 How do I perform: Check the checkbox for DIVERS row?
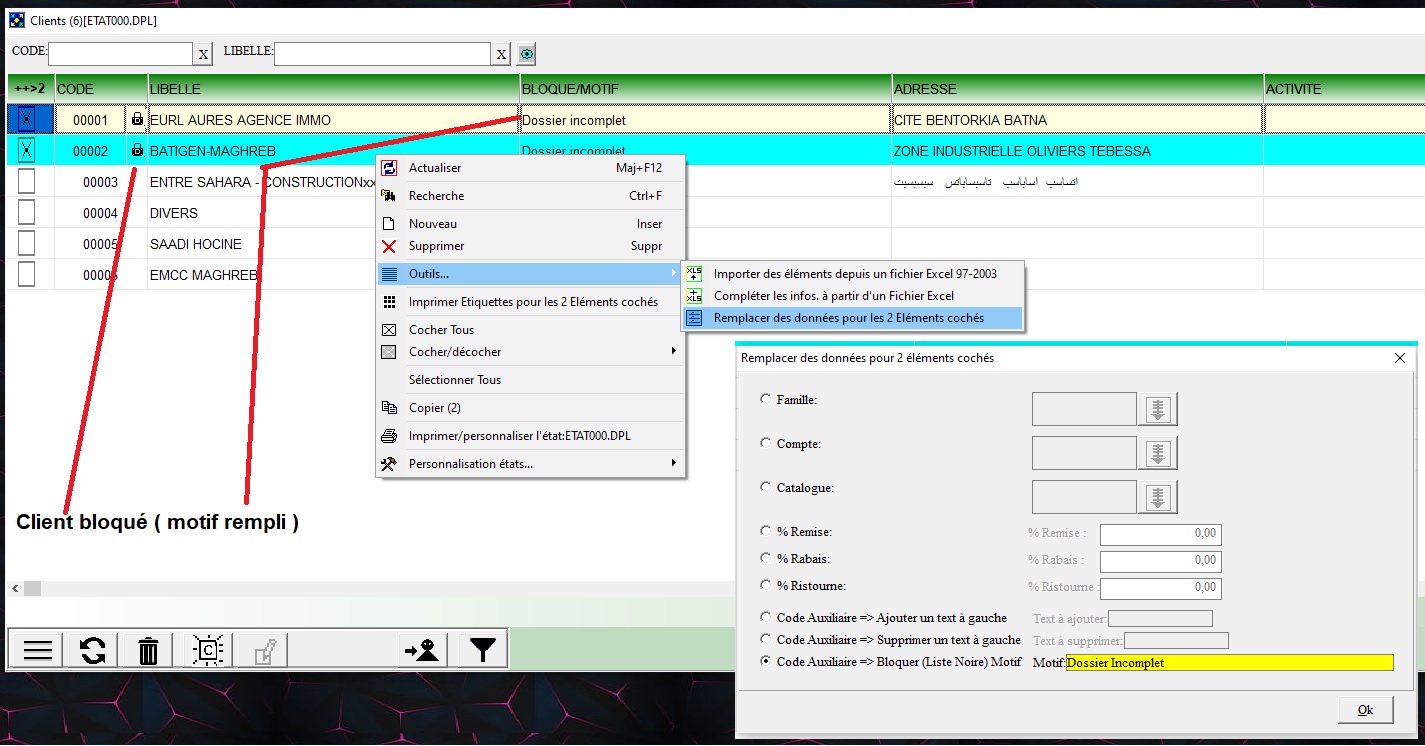point(27,213)
